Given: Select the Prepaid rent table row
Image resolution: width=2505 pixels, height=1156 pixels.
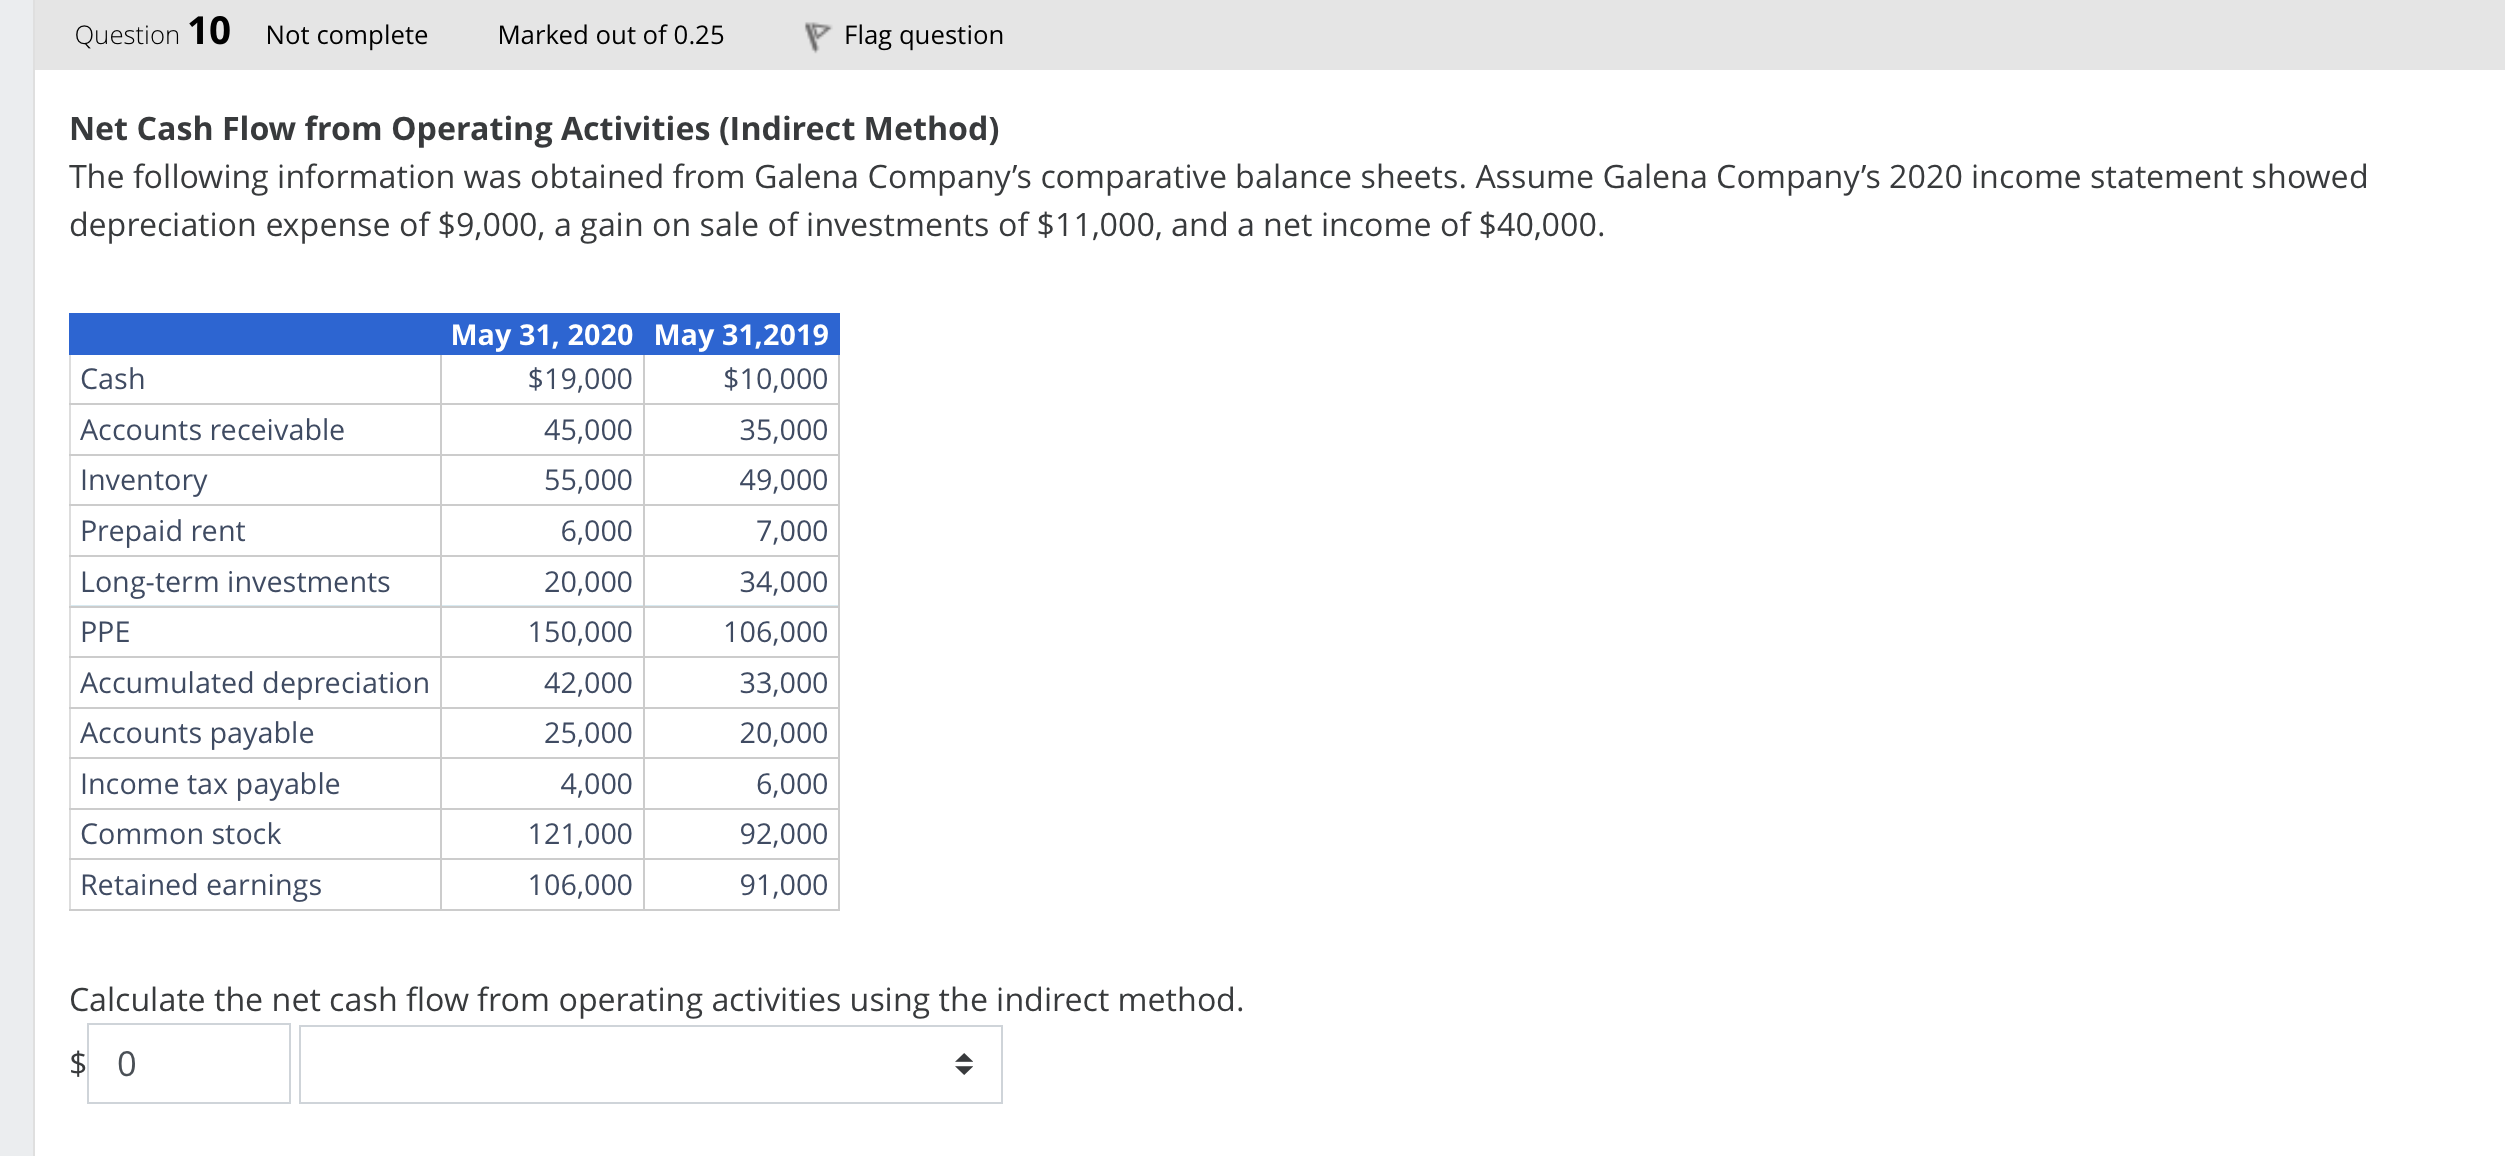Looking at the screenshot, I should tap(162, 530).
